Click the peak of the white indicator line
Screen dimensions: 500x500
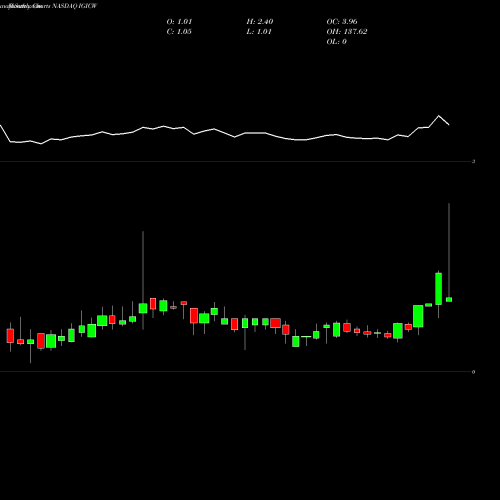(439, 116)
